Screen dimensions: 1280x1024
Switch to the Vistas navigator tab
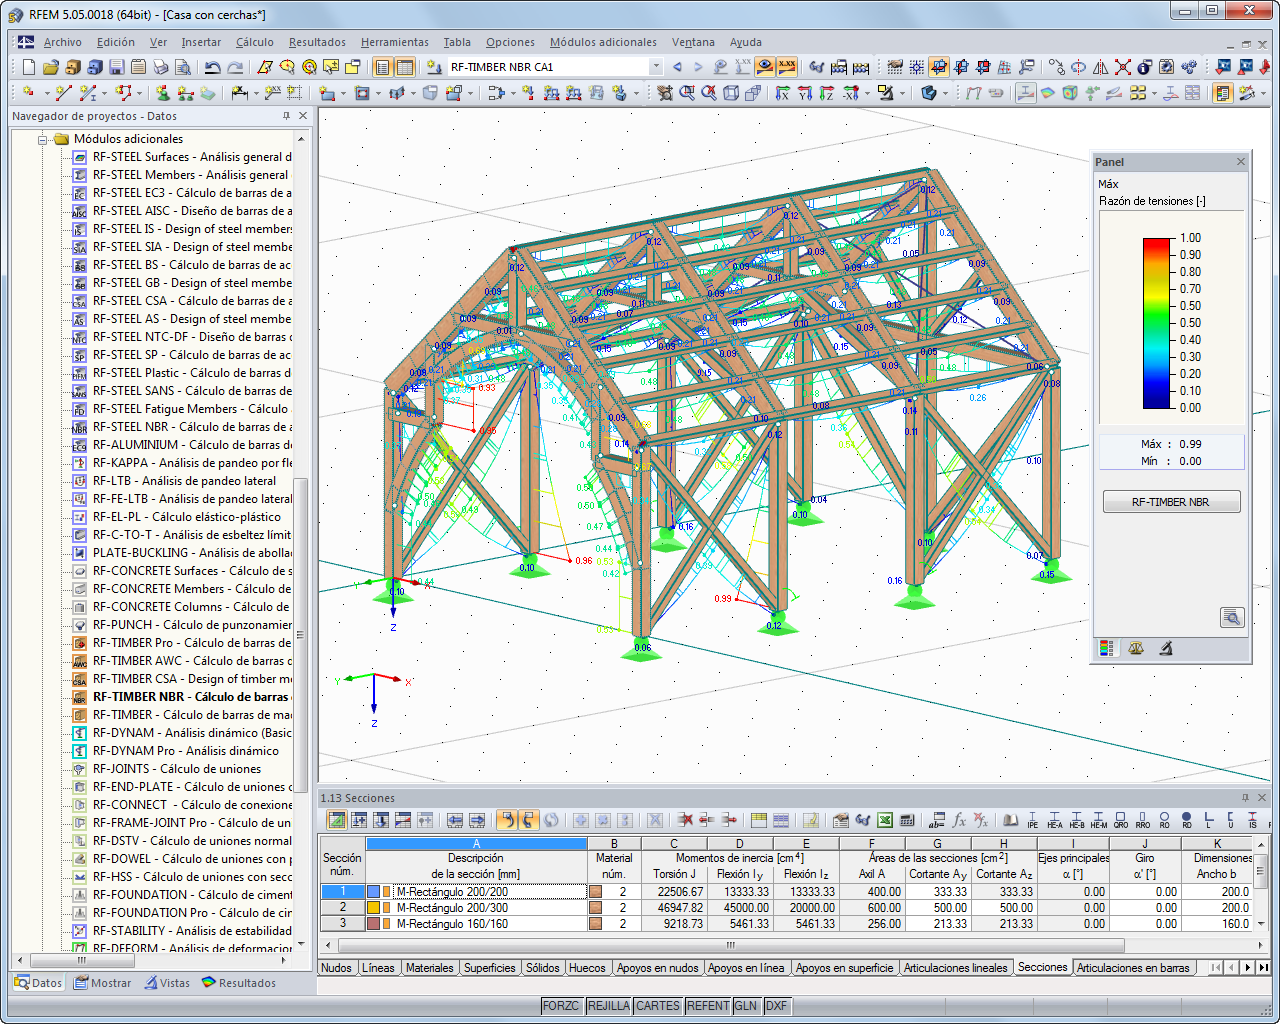tap(167, 983)
